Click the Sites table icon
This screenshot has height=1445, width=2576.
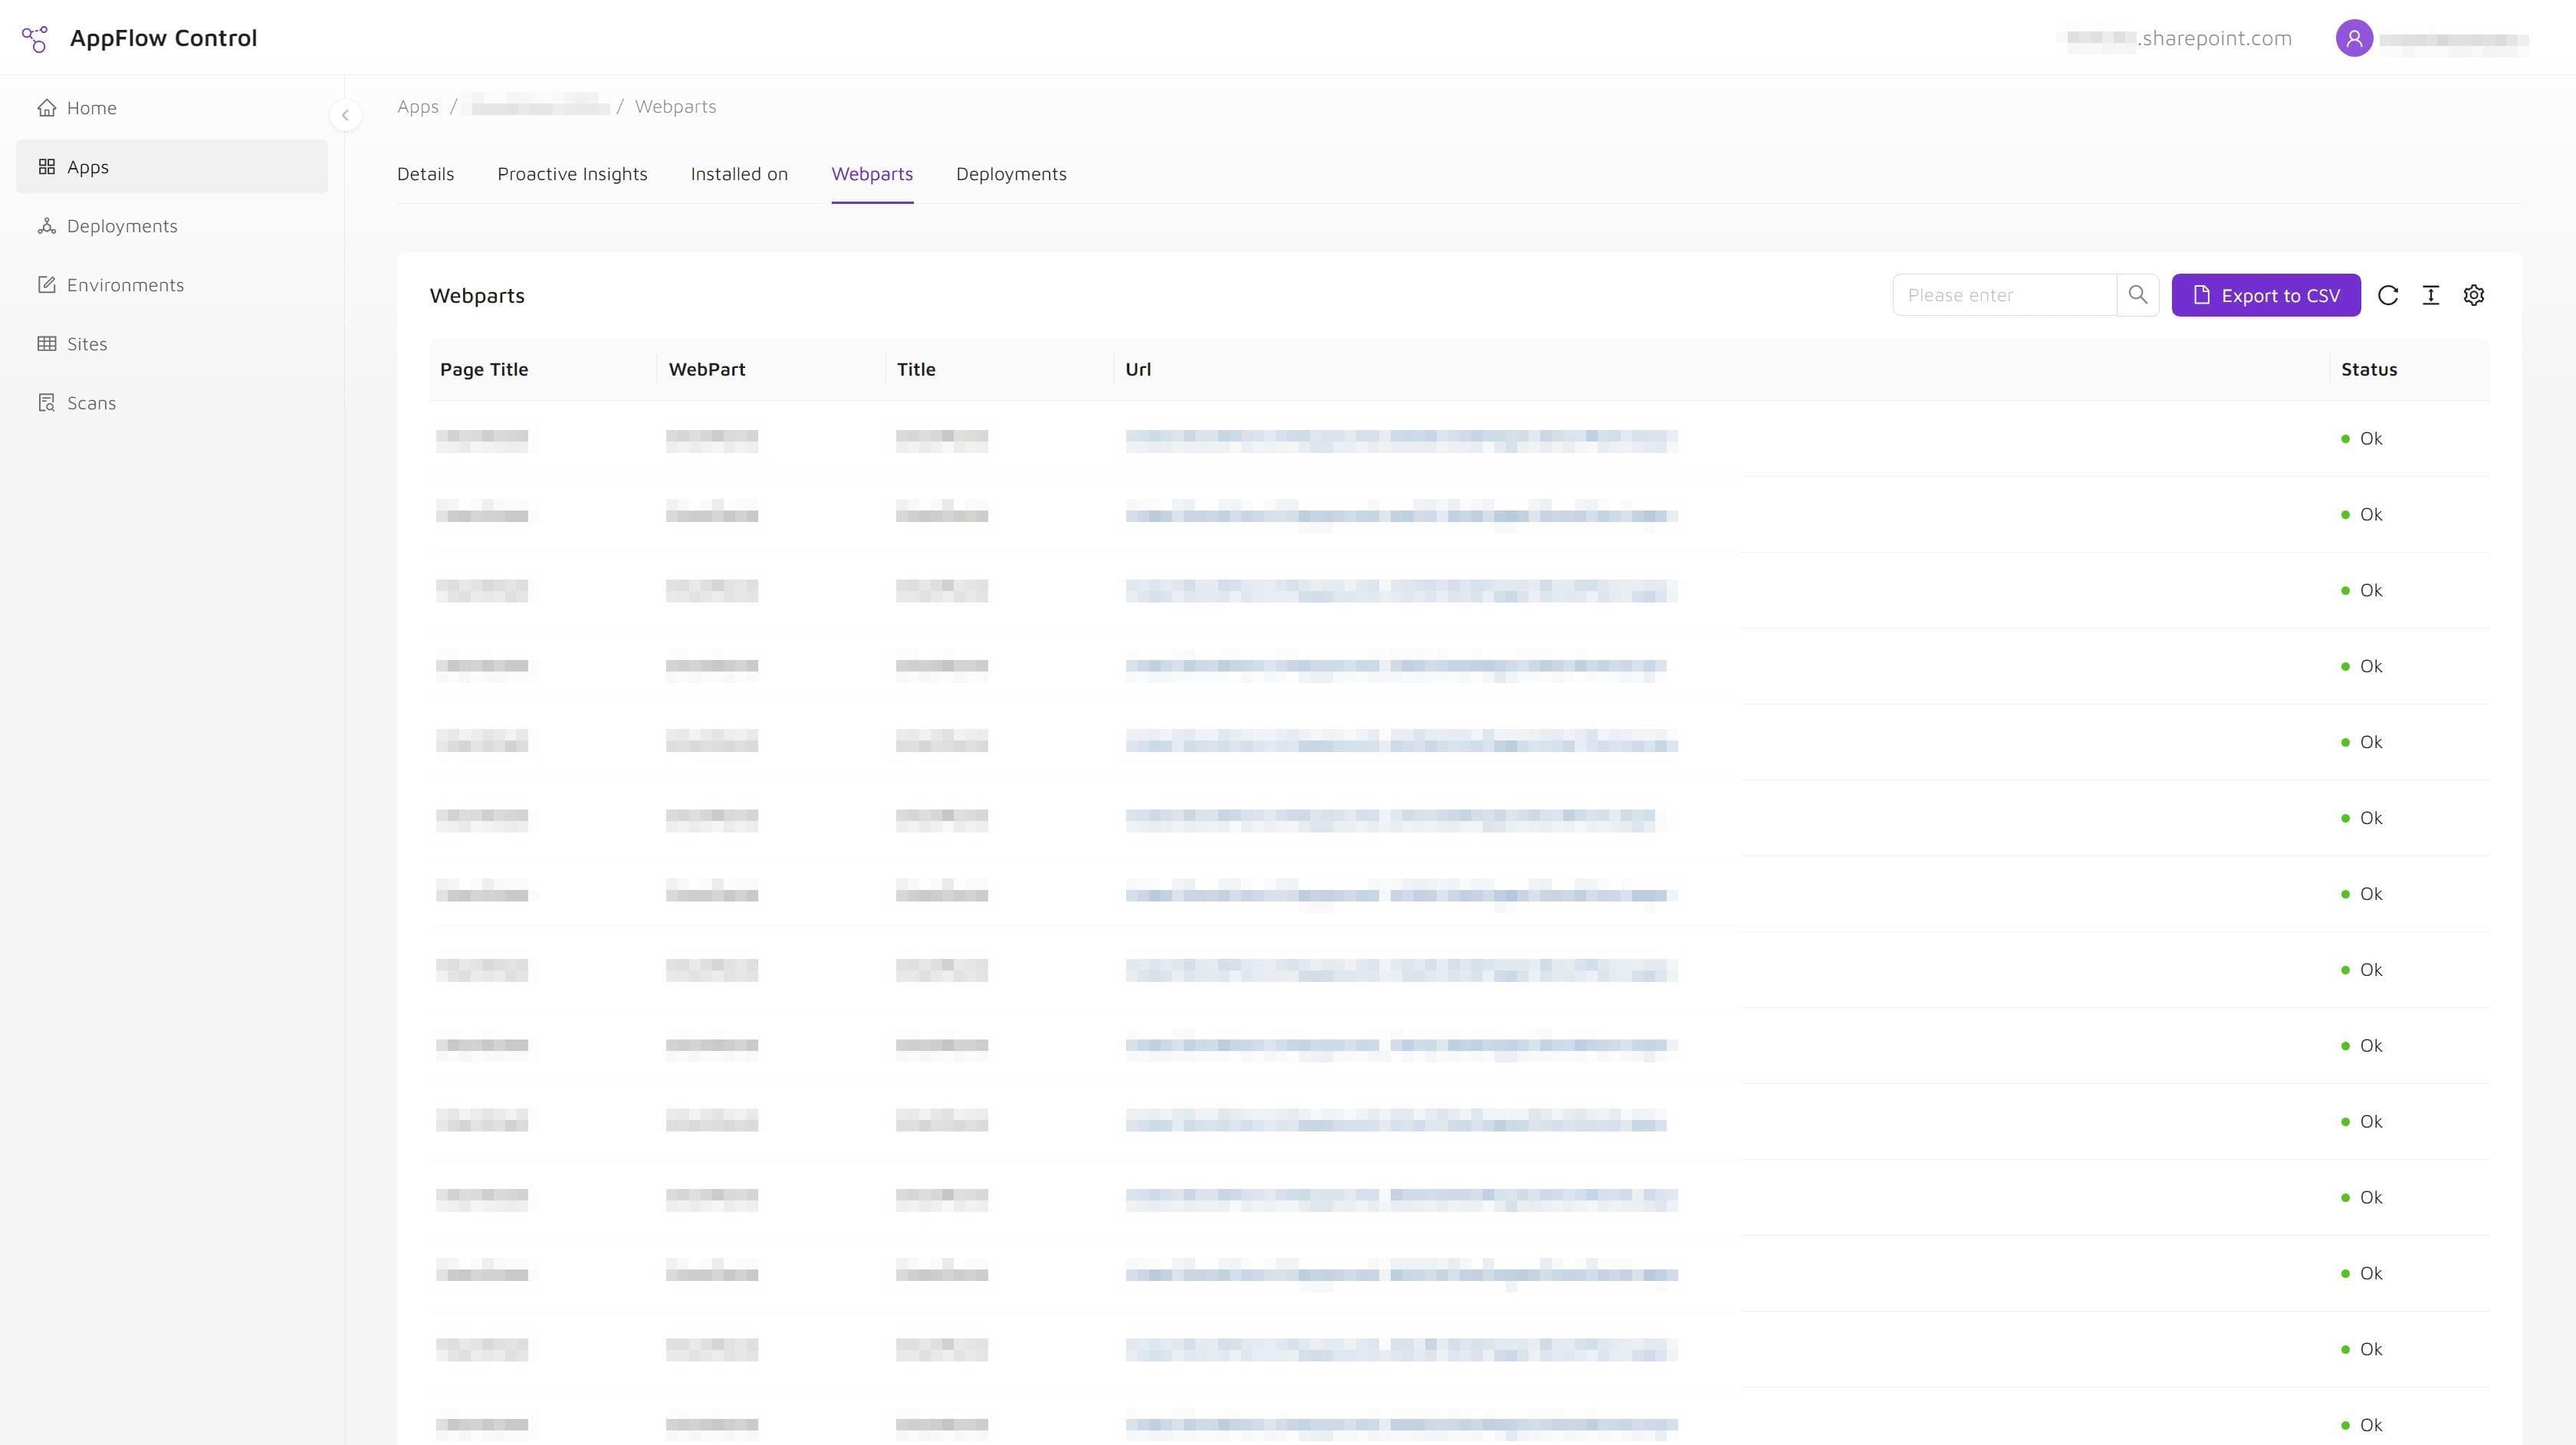(47, 344)
